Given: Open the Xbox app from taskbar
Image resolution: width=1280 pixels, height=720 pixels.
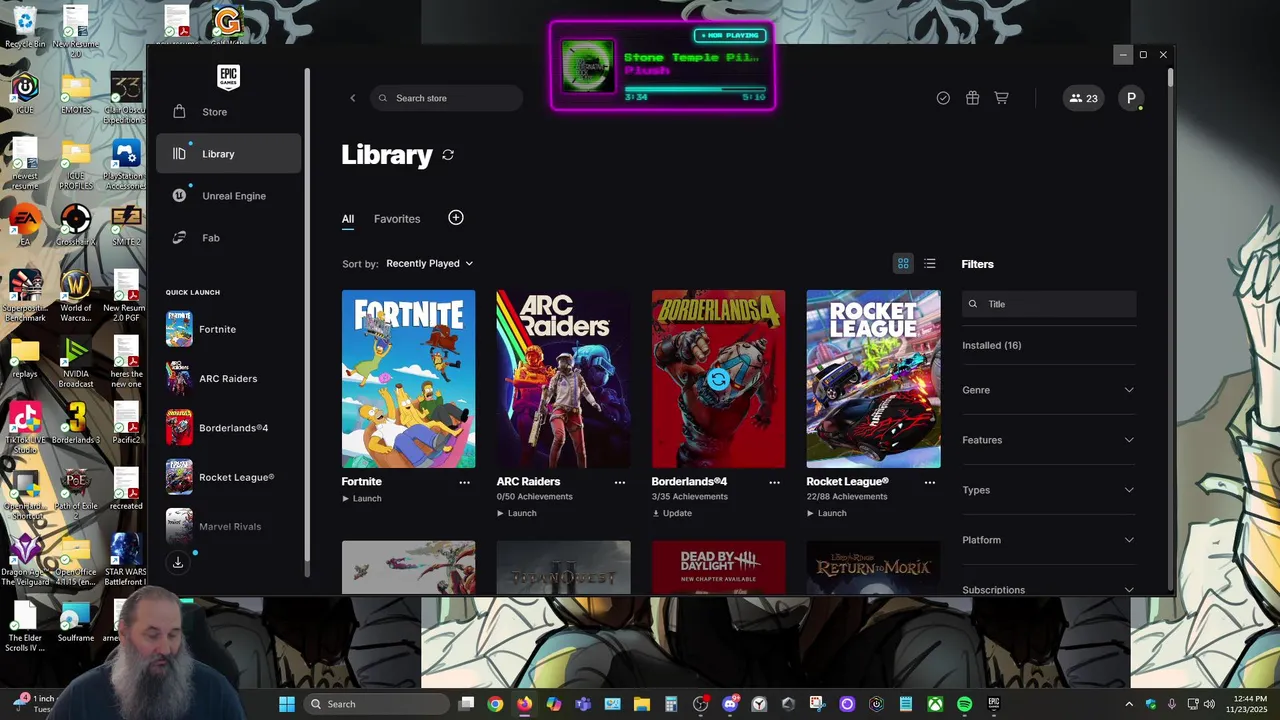Looking at the screenshot, I should [935, 704].
